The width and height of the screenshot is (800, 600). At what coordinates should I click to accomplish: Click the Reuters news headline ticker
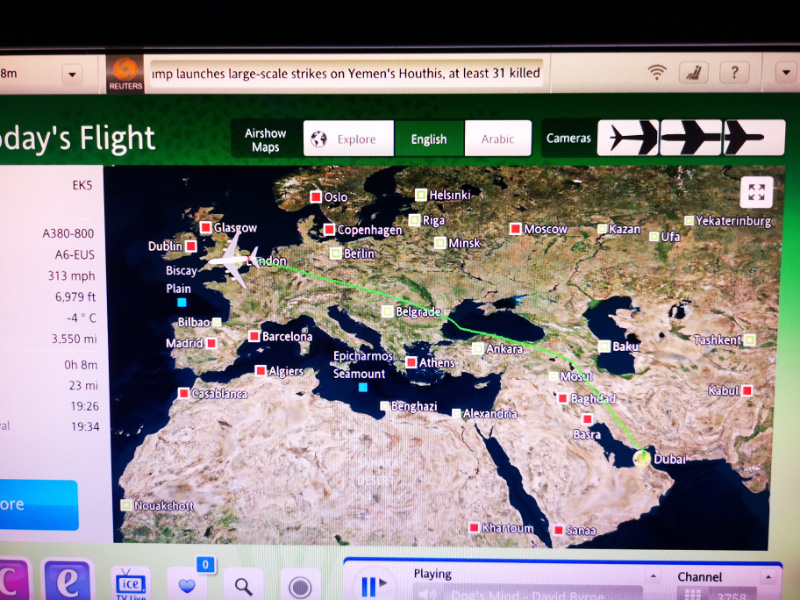[346, 73]
